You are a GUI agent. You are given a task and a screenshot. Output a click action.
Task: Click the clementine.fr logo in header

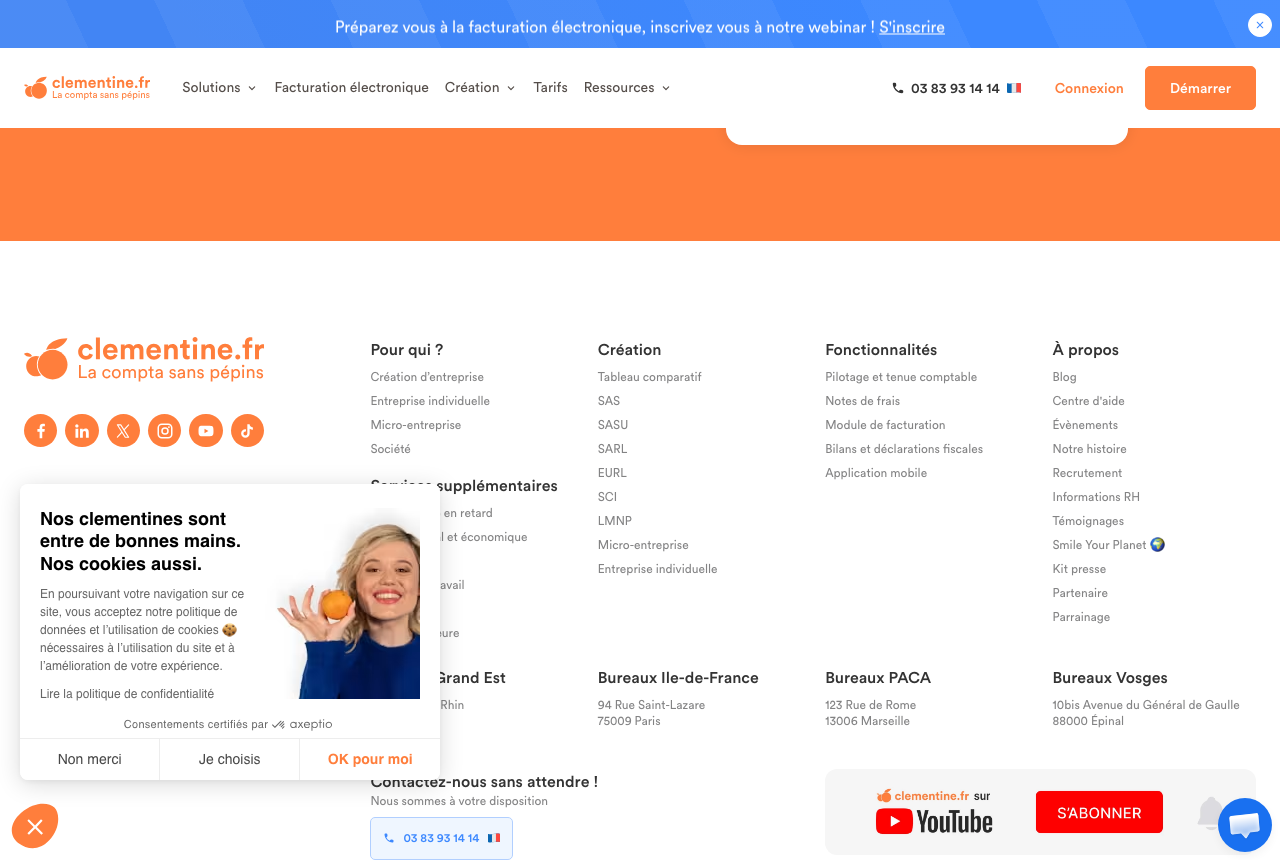87,88
